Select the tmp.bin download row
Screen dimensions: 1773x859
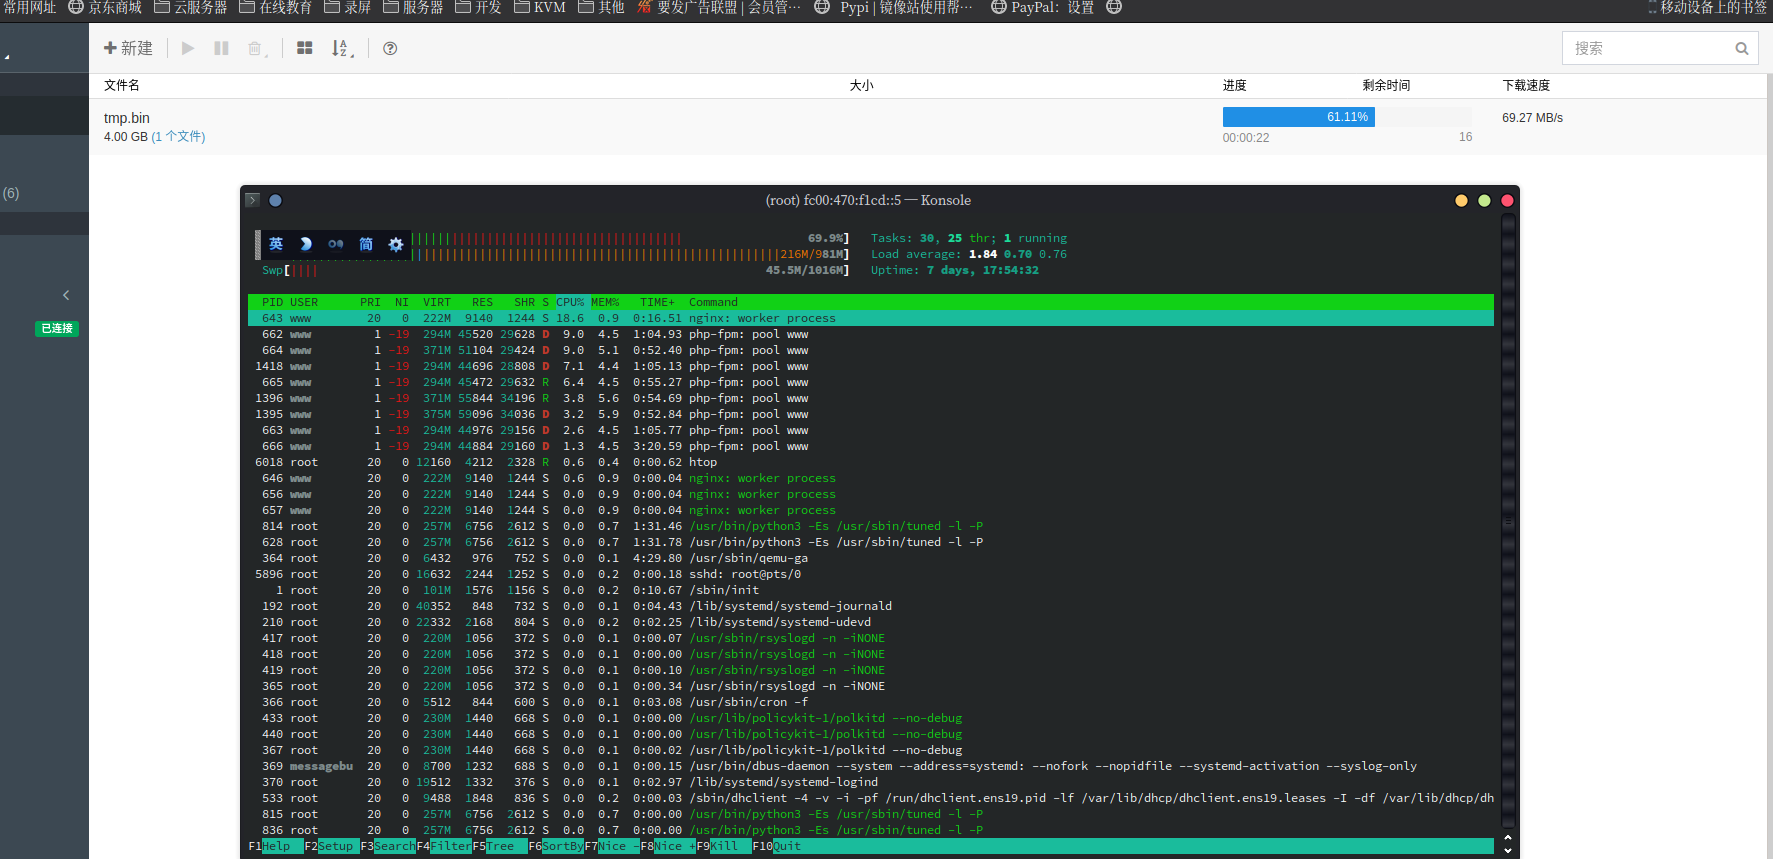(928, 127)
